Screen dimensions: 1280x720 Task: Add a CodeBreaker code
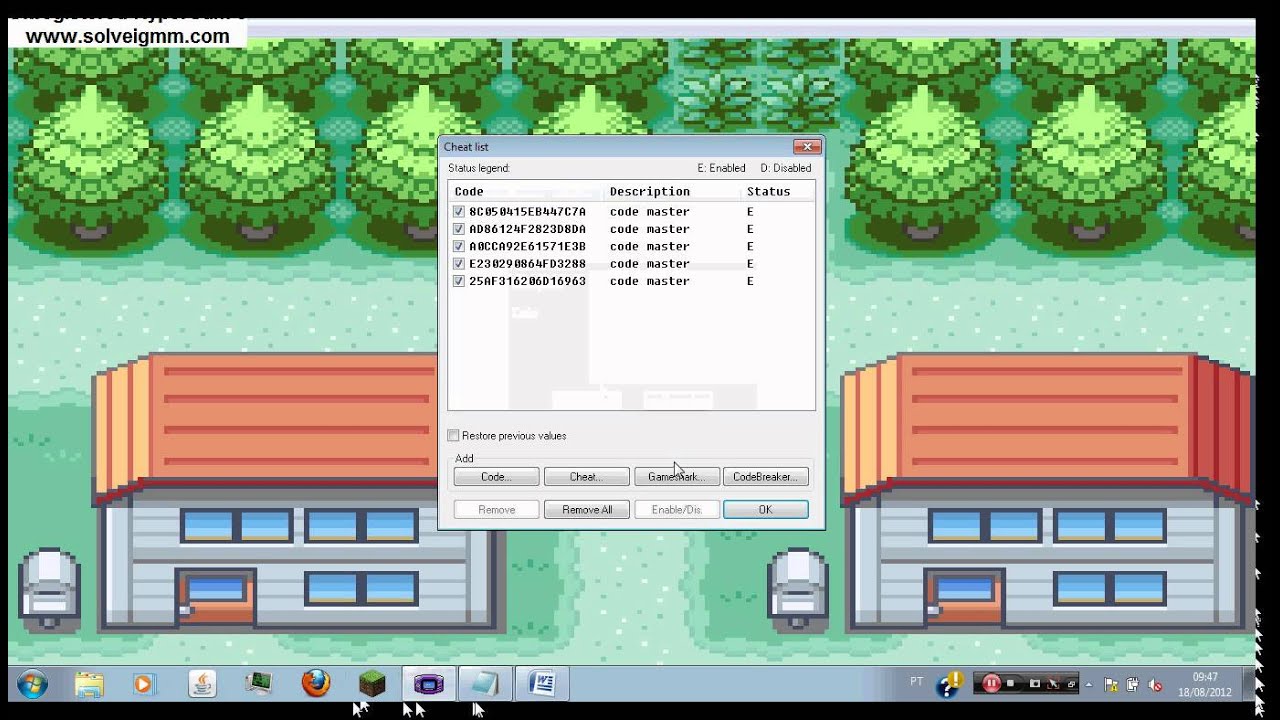[765, 477]
